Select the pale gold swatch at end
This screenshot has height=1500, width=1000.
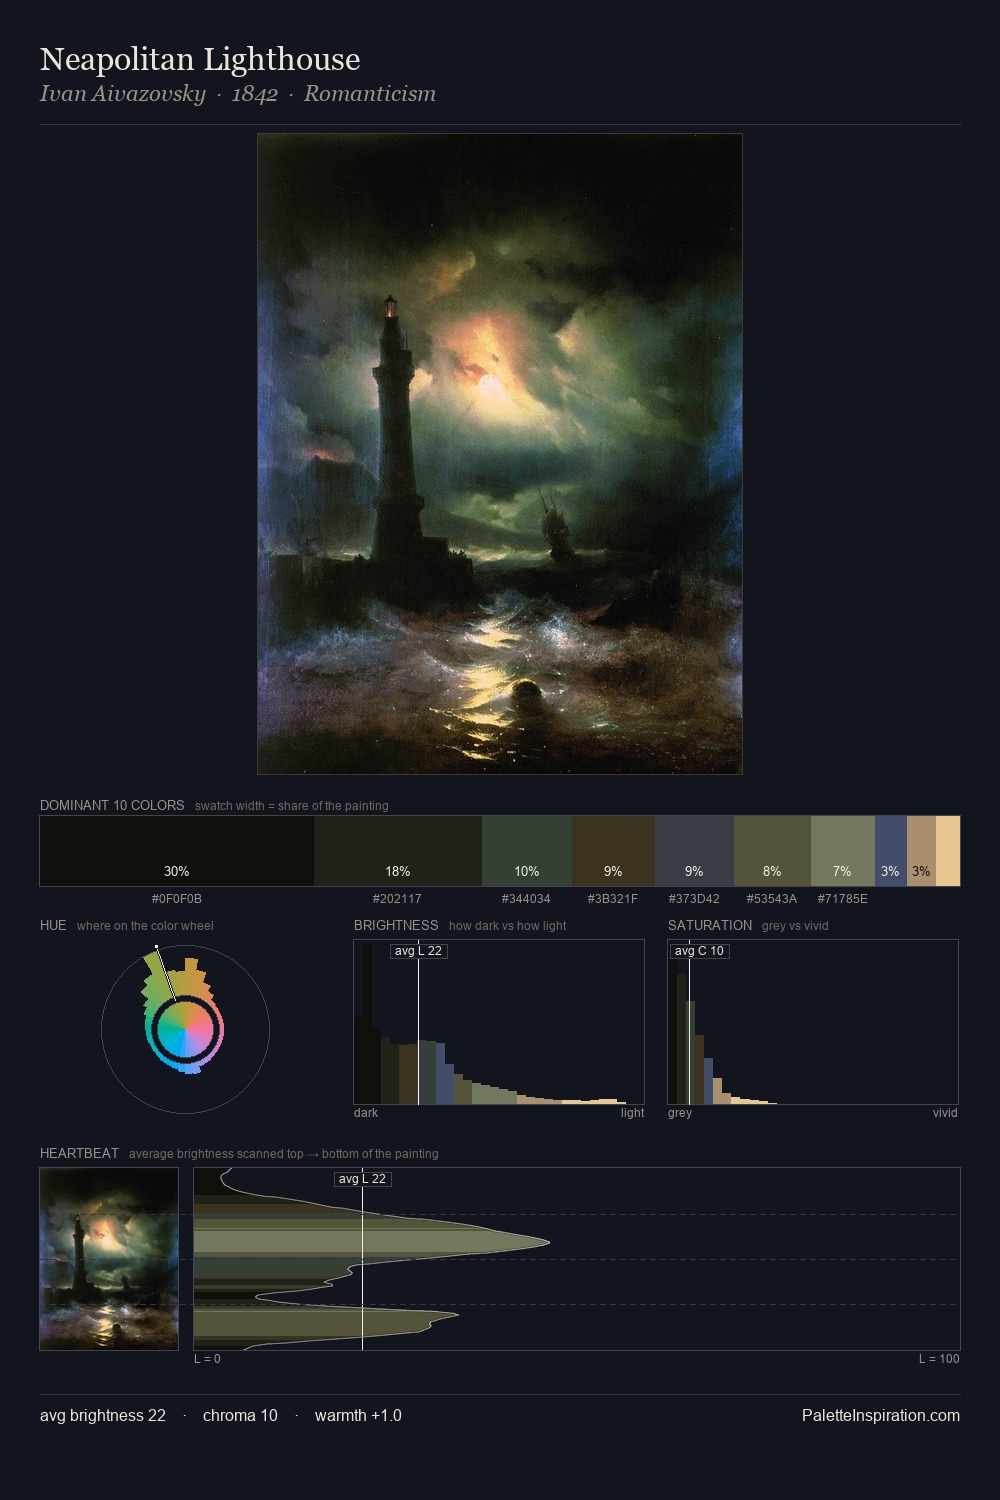coord(948,851)
